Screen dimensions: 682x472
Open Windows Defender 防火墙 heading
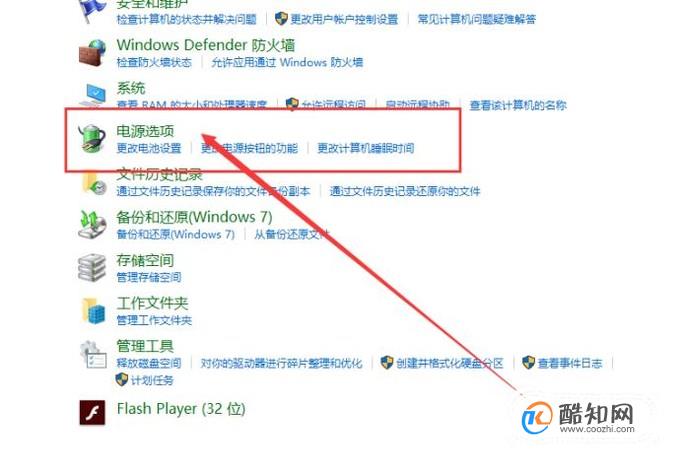[x=206, y=45]
